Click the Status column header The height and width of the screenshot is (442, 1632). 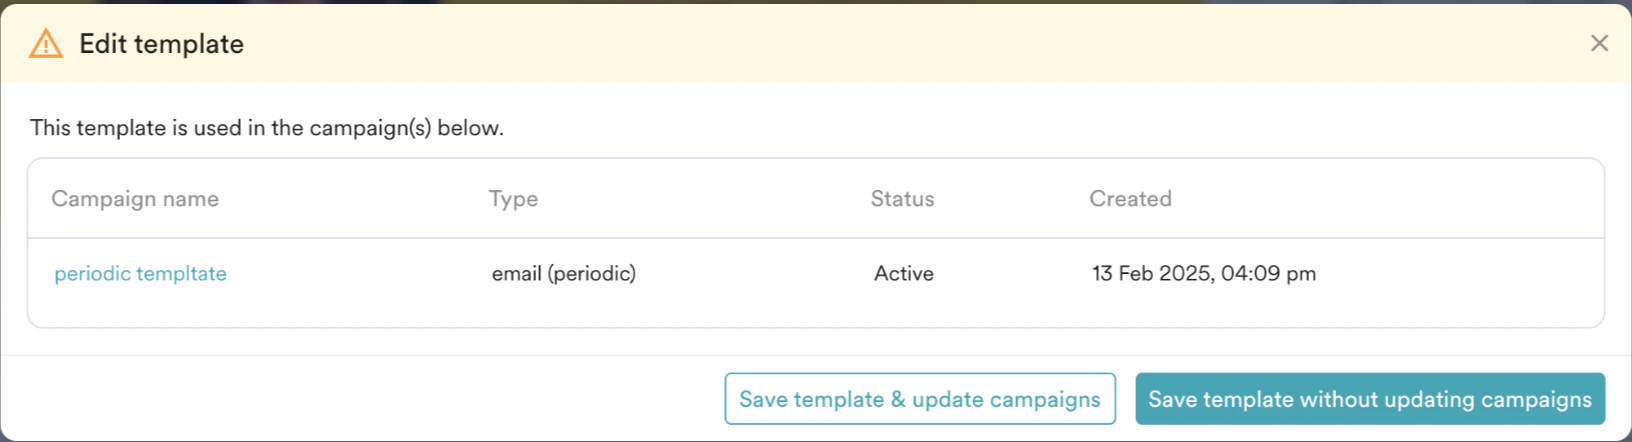click(x=902, y=199)
